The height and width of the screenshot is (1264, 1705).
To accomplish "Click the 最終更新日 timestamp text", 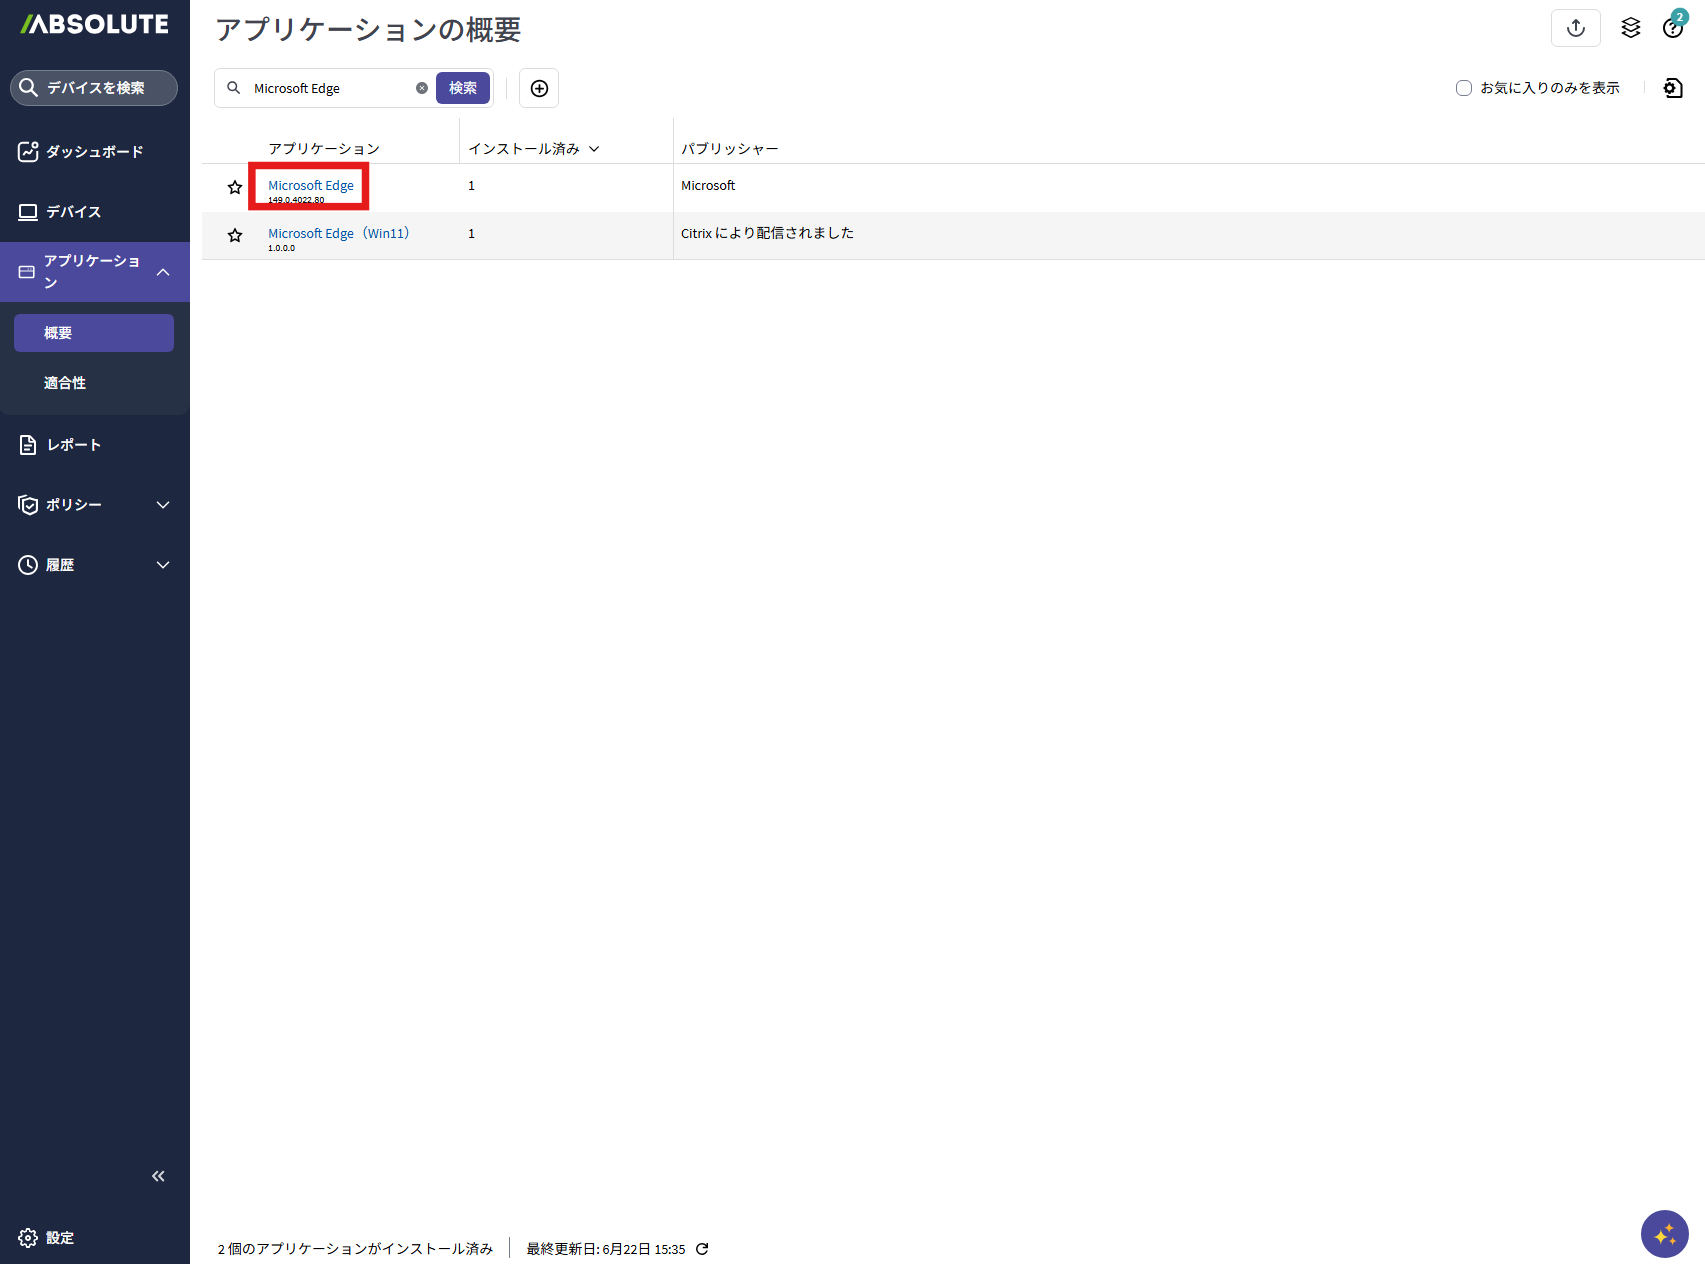I will pos(606,1249).
